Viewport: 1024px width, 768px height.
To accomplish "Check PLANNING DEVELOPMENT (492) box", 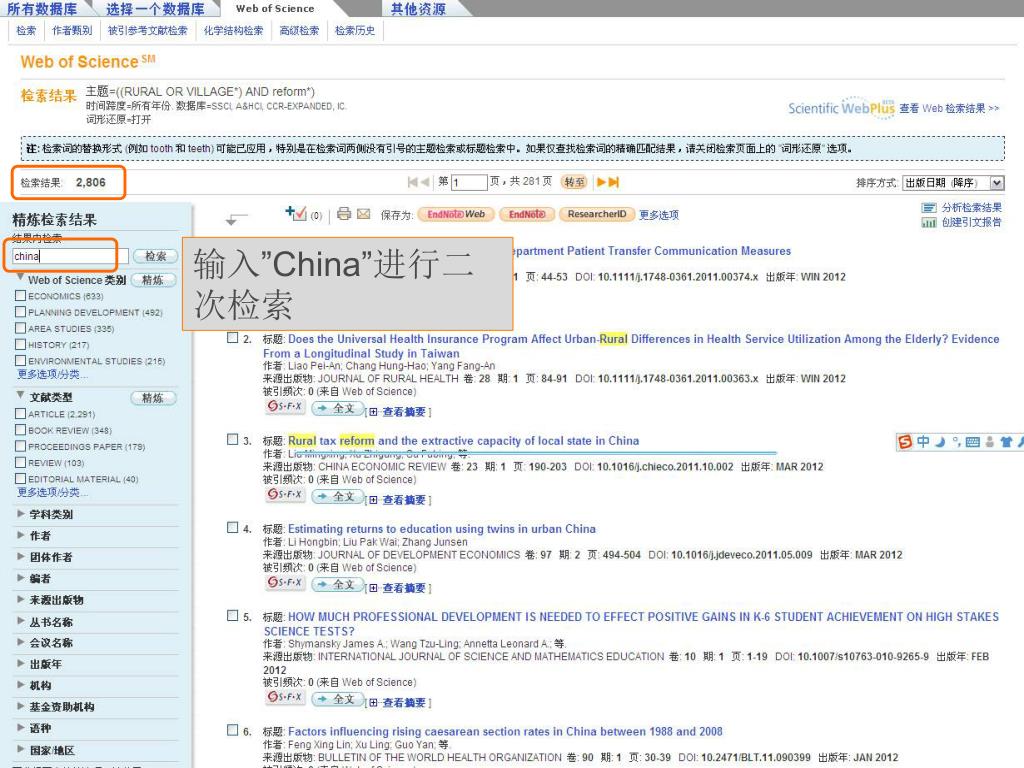I will click(x=20, y=312).
